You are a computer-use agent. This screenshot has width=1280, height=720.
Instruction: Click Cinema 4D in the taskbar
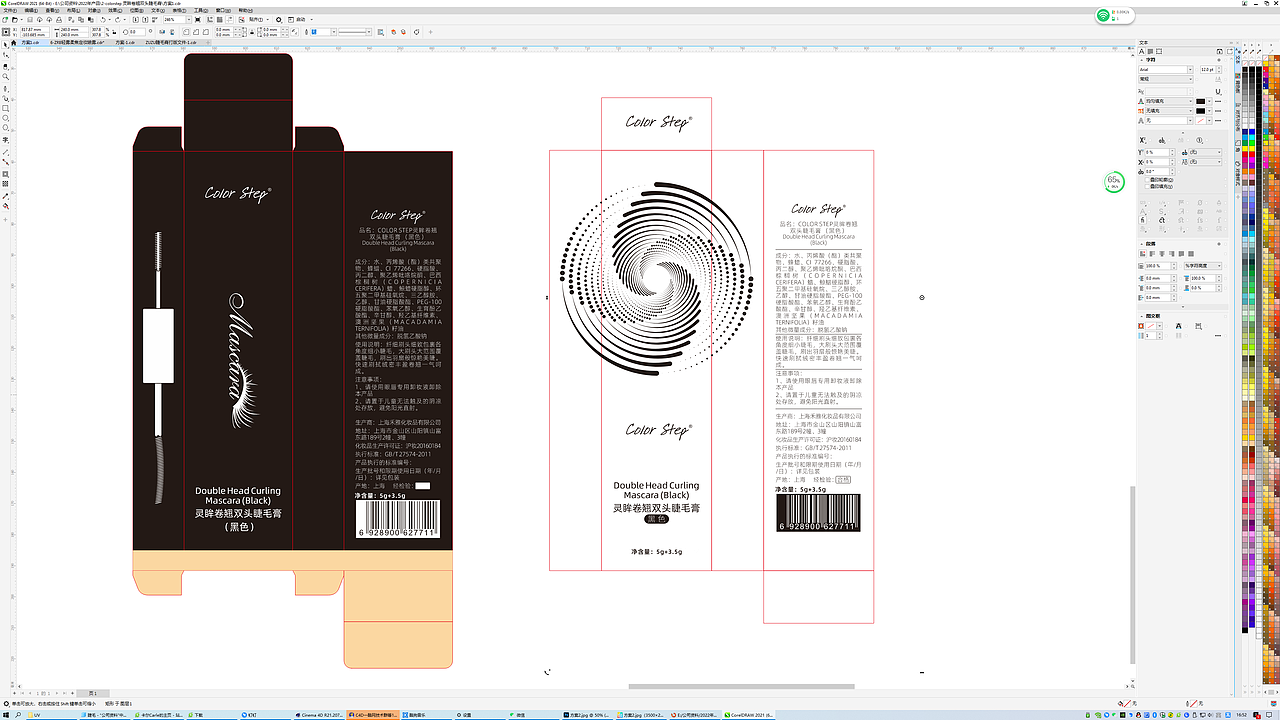point(320,715)
